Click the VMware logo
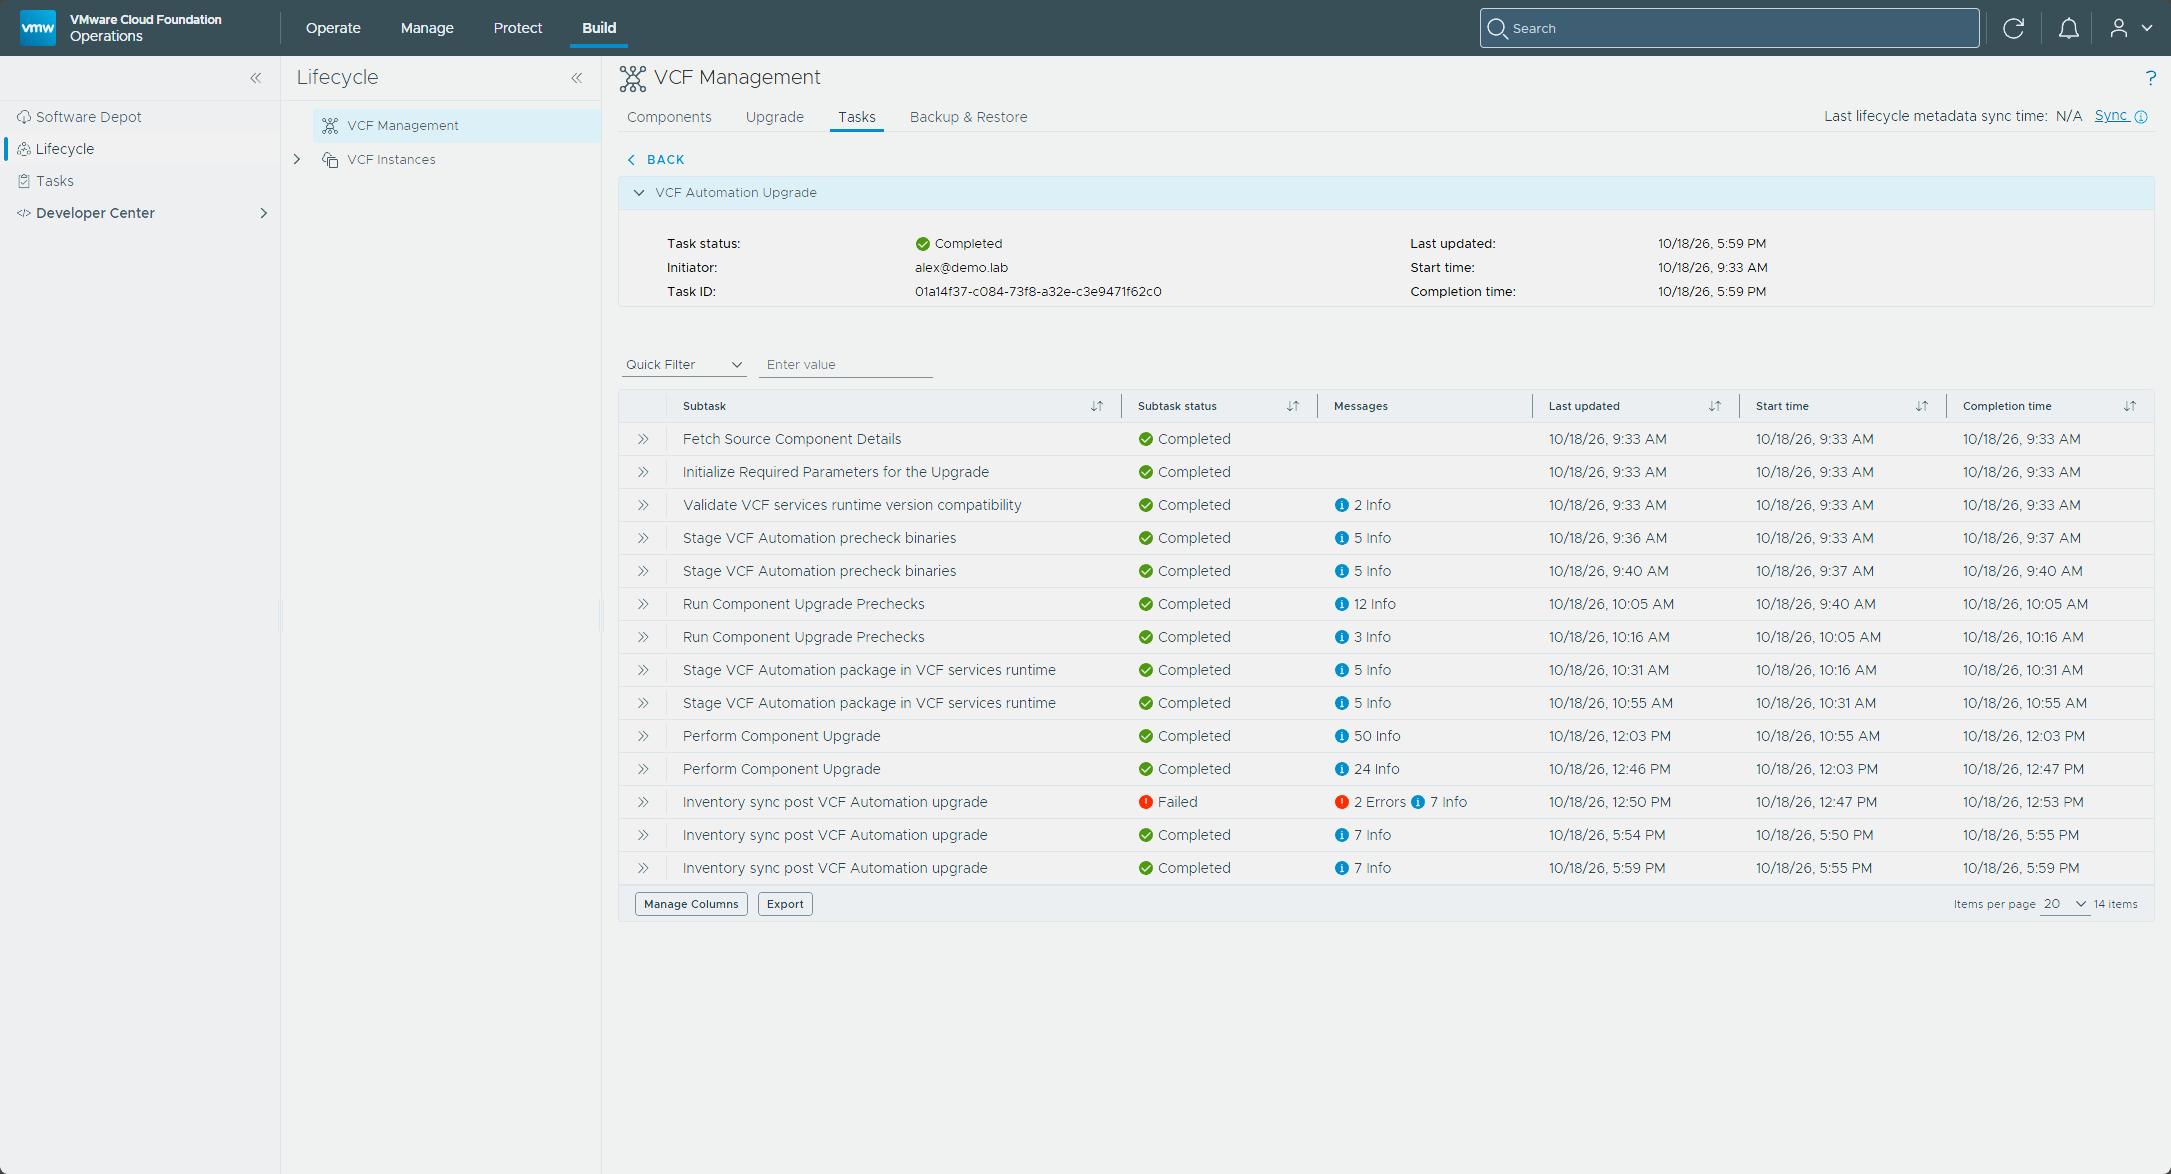The image size is (2171, 1174). (x=38, y=28)
